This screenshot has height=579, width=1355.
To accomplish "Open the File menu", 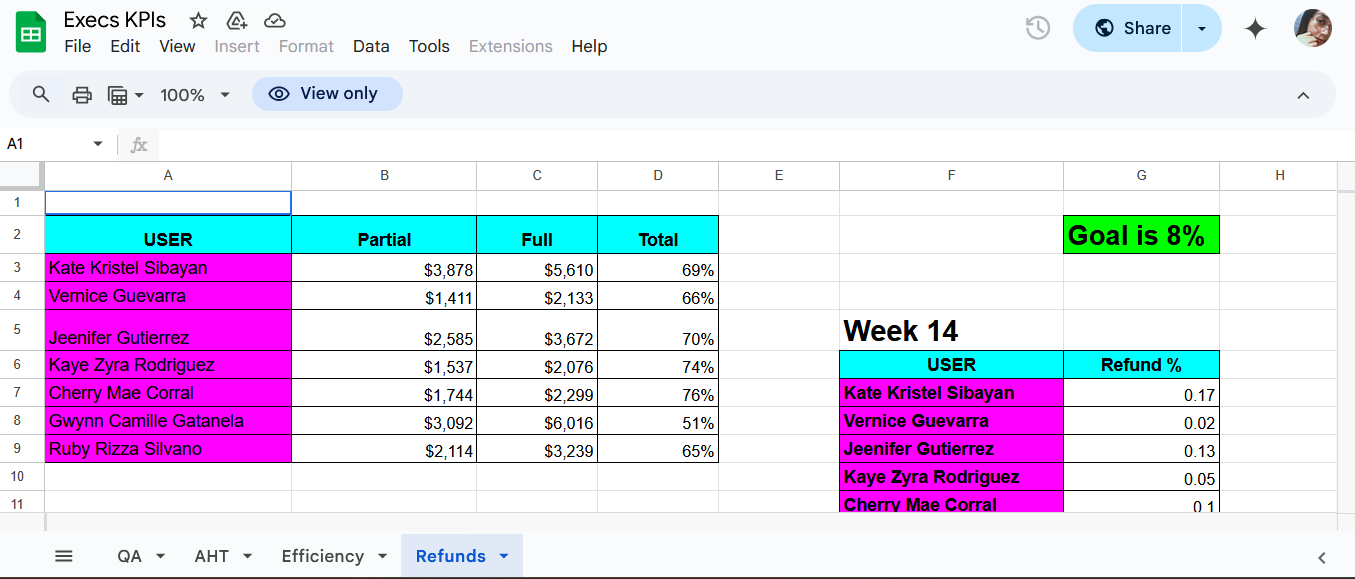I will (78, 46).
